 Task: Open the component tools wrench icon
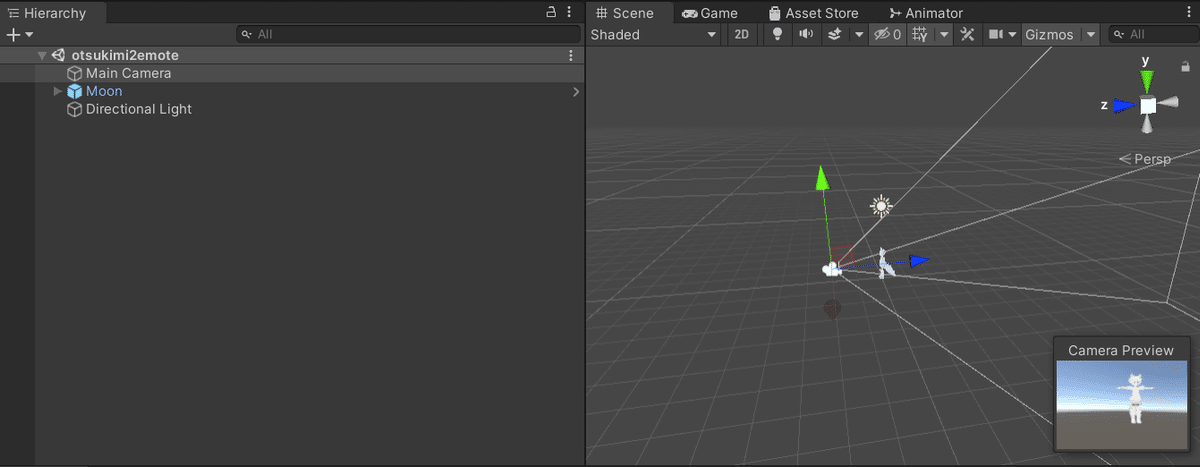pos(967,34)
